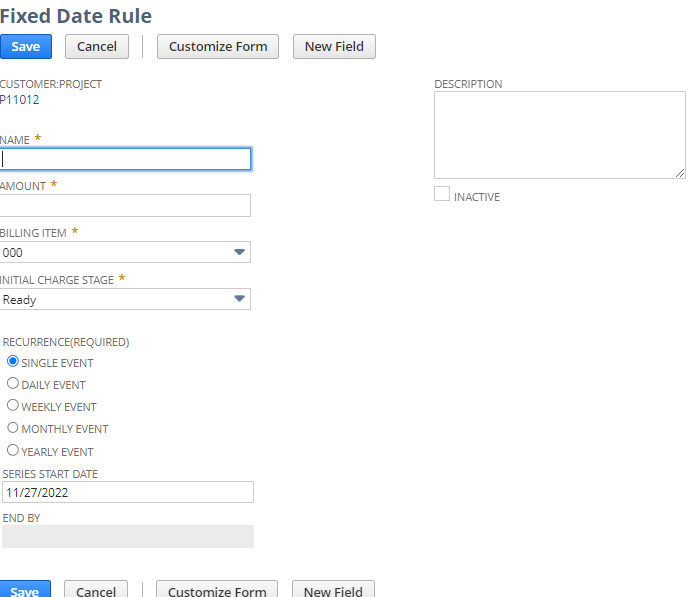Select Weekly Event recurrence option
The height and width of the screenshot is (597, 691).
pyautogui.click(x=13, y=406)
